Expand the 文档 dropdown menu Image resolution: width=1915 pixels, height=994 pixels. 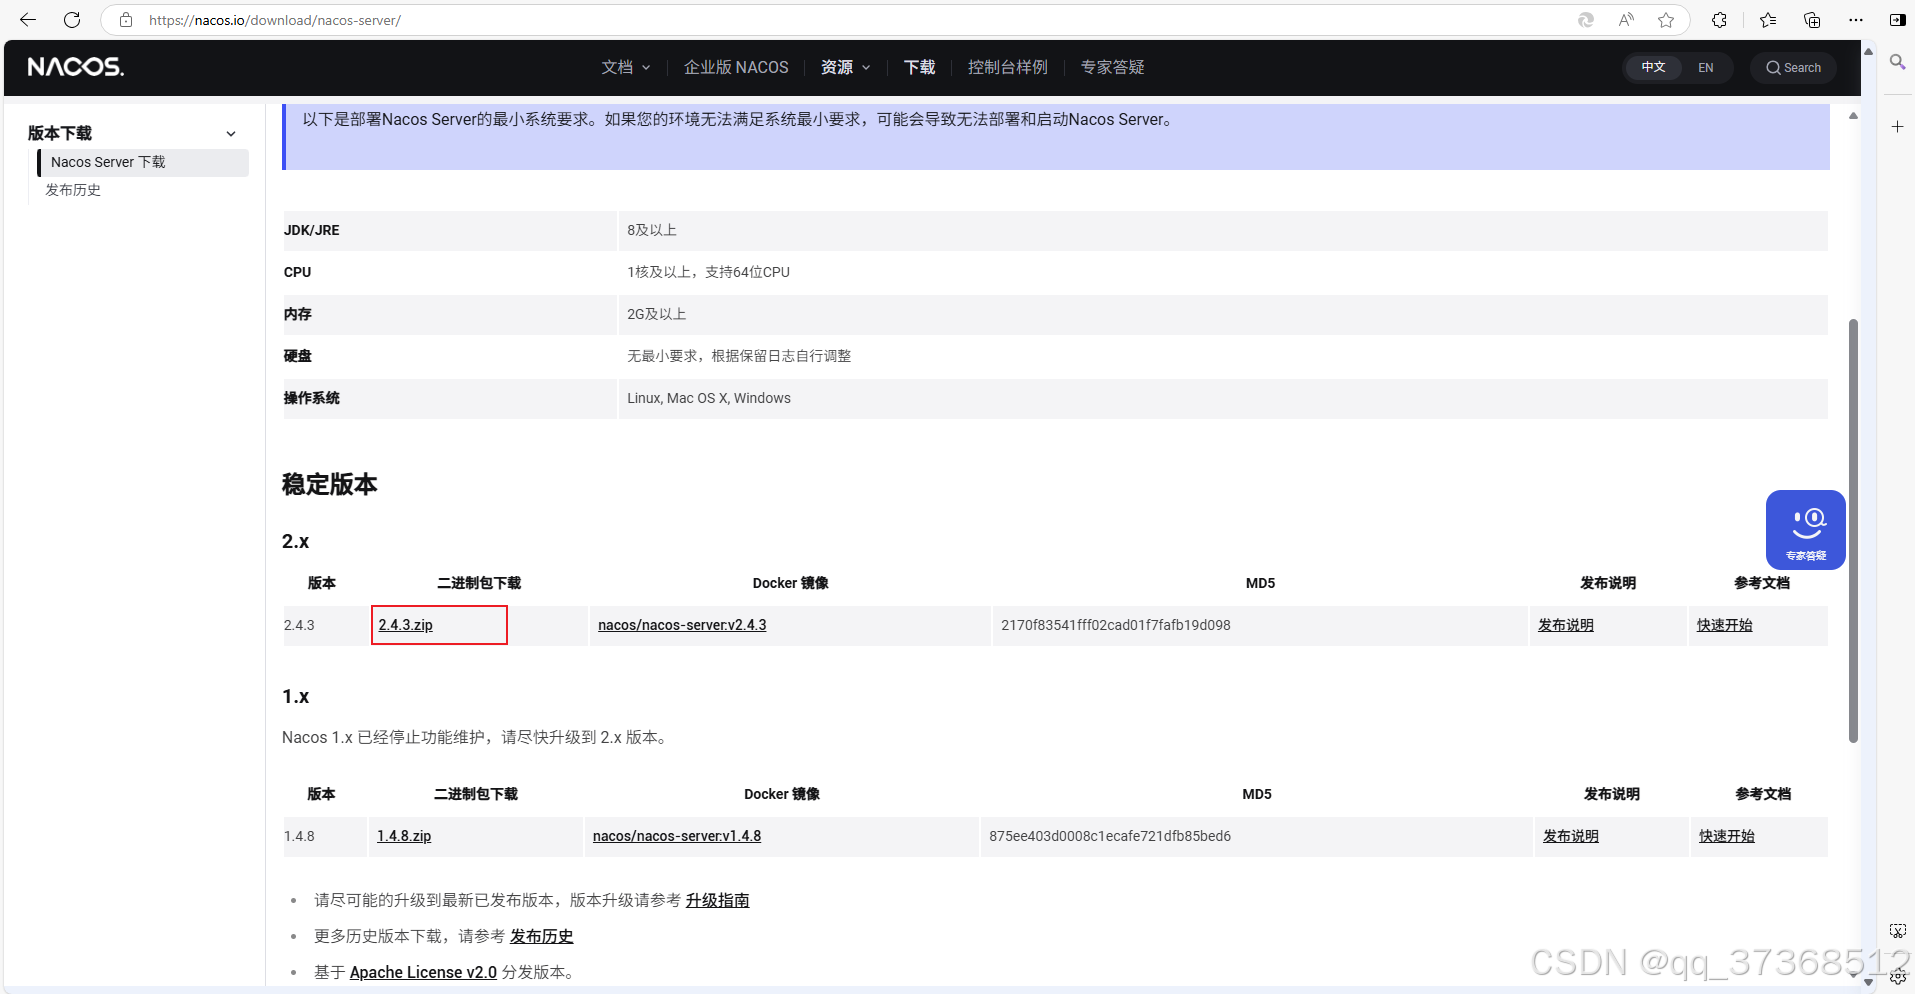(x=626, y=67)
